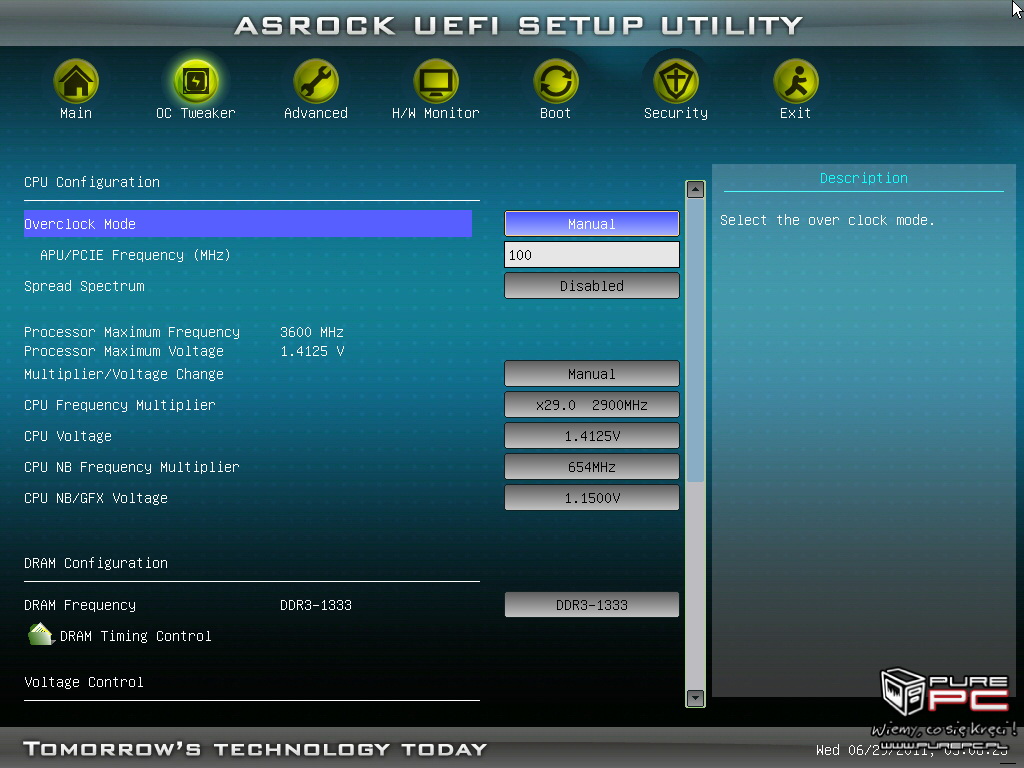Screen dimensions: 1024x768
Task: Switch to the Main tab label
Action: [76, 113]
